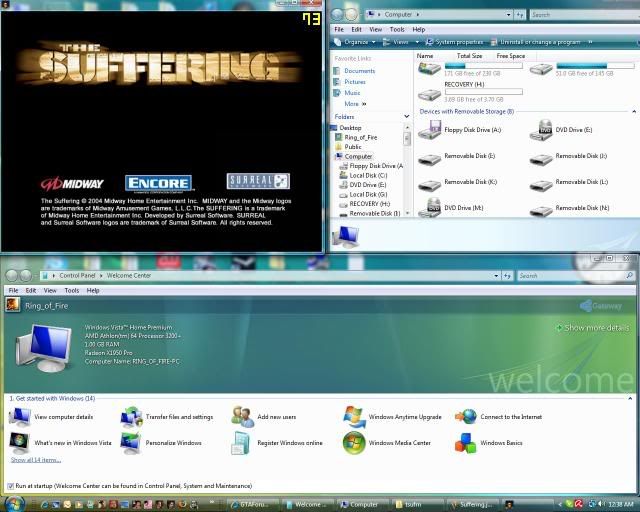
Task: Collapse Devices with Removable Storage group
Action: pos(633,111)
